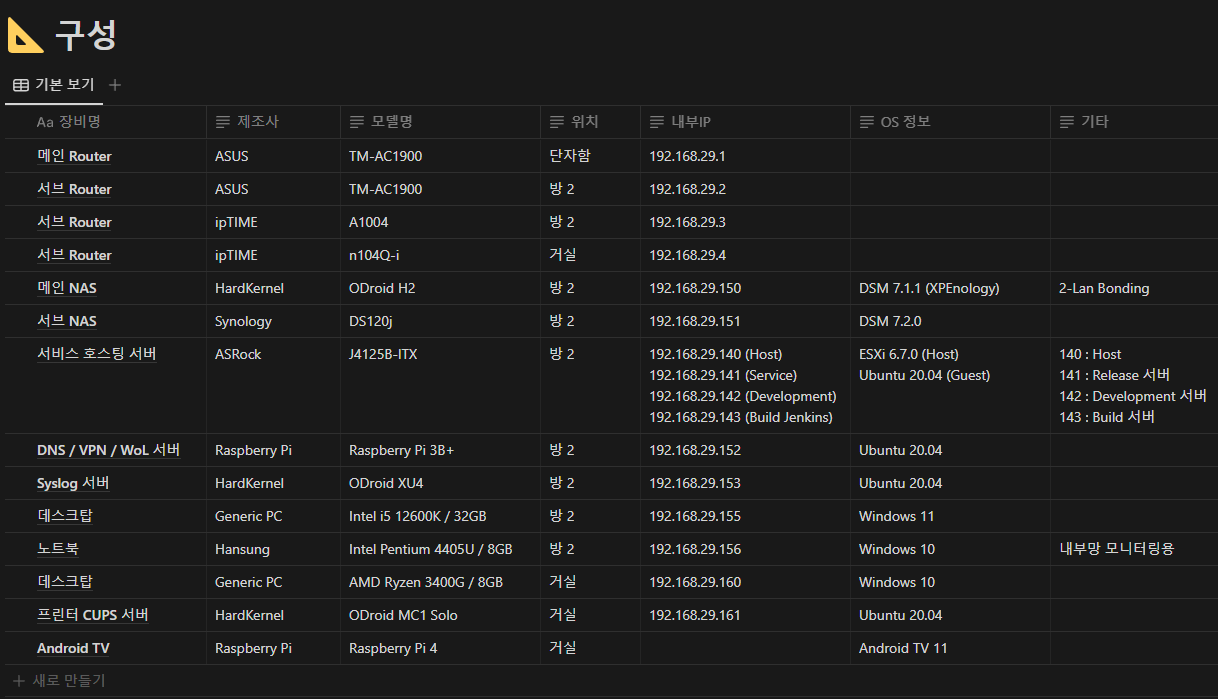1218x699 pixels.
Task: Select the 192.168.29.150 IP cell
Action: click(x=745, y=287)
